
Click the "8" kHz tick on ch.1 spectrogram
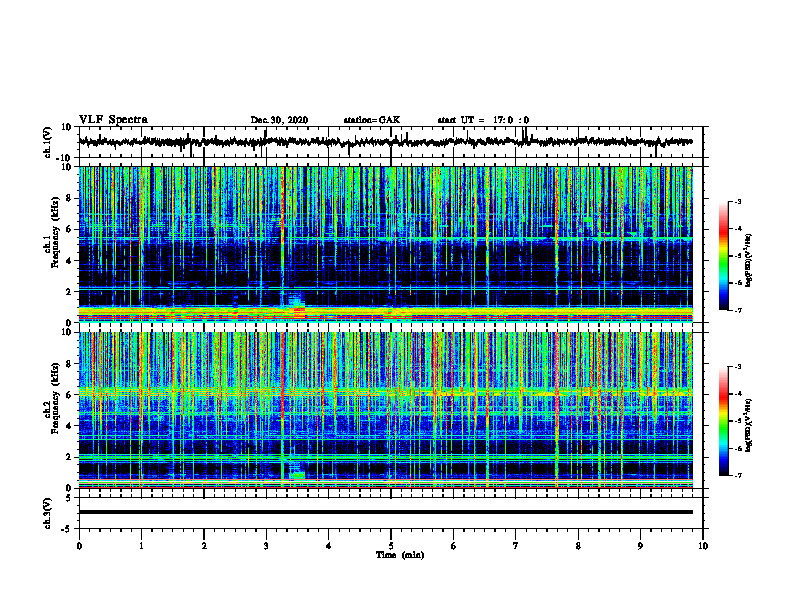coord(69,198)
